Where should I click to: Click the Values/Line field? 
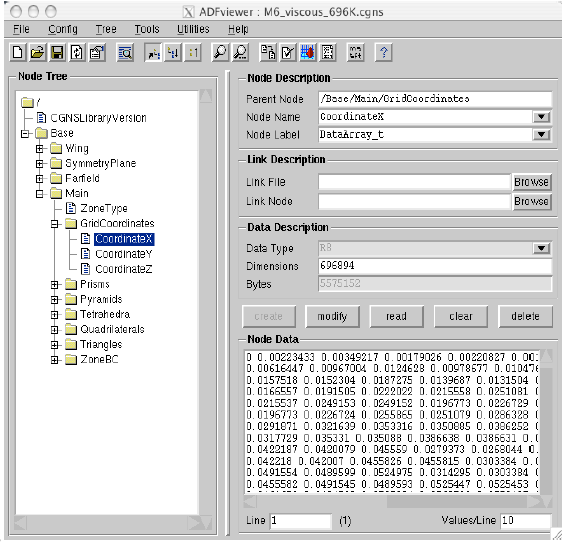(x=526, y=521)
